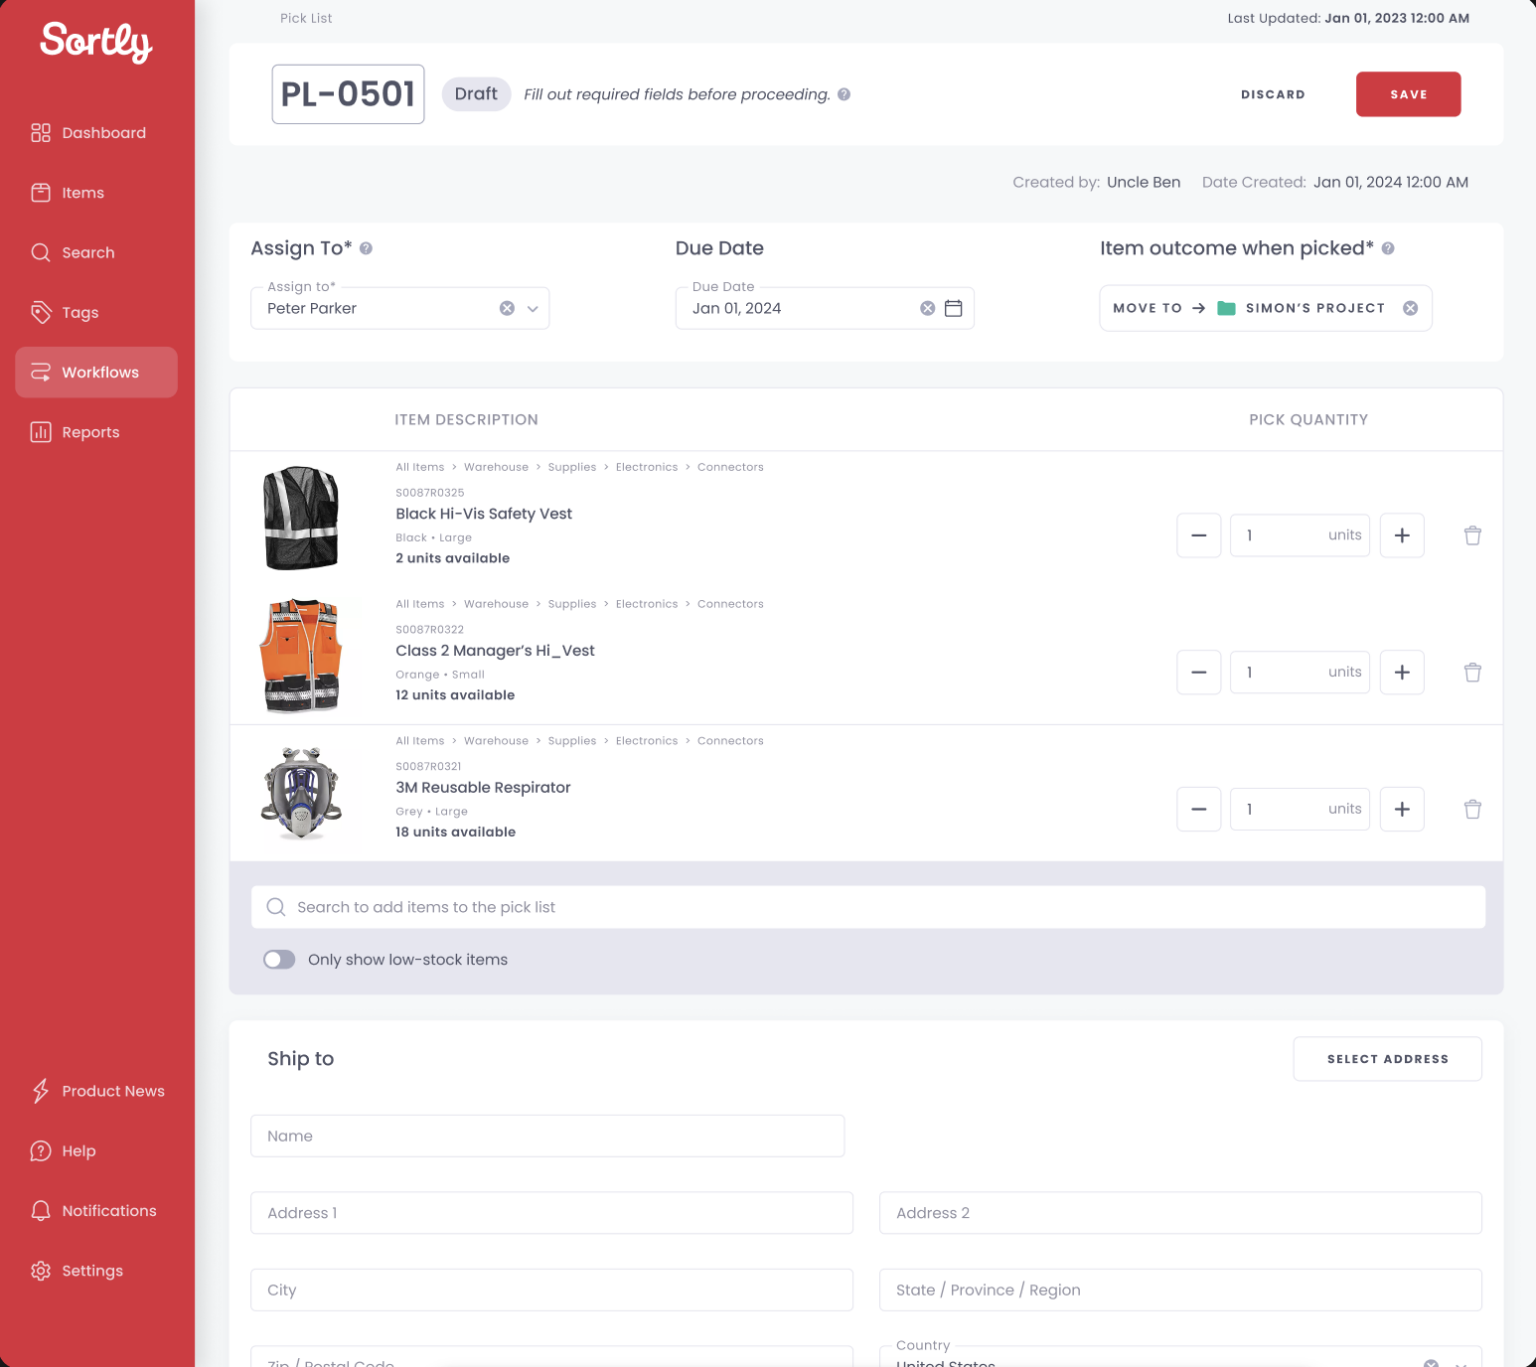Delete the Black Hi-Vis Safety Vest row
Viewport: 1536px width, 1367px height.
1472,535
